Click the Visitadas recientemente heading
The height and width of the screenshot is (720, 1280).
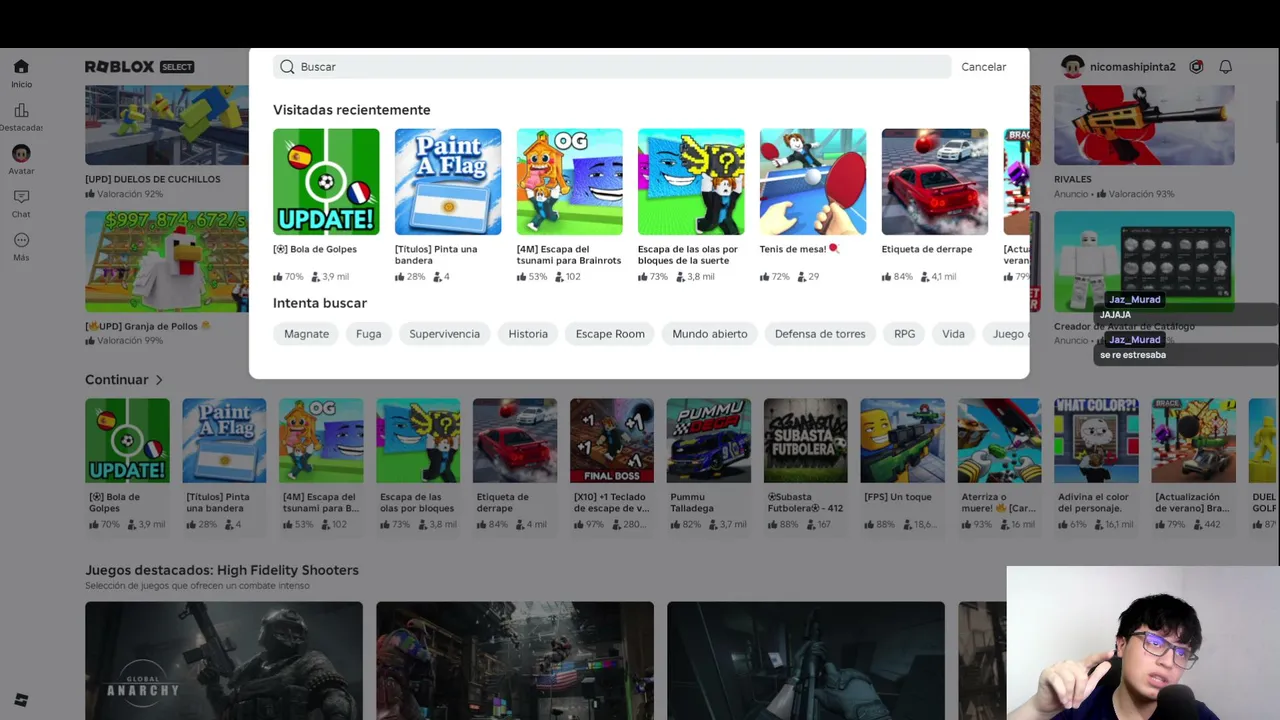[x=352, y=110]
